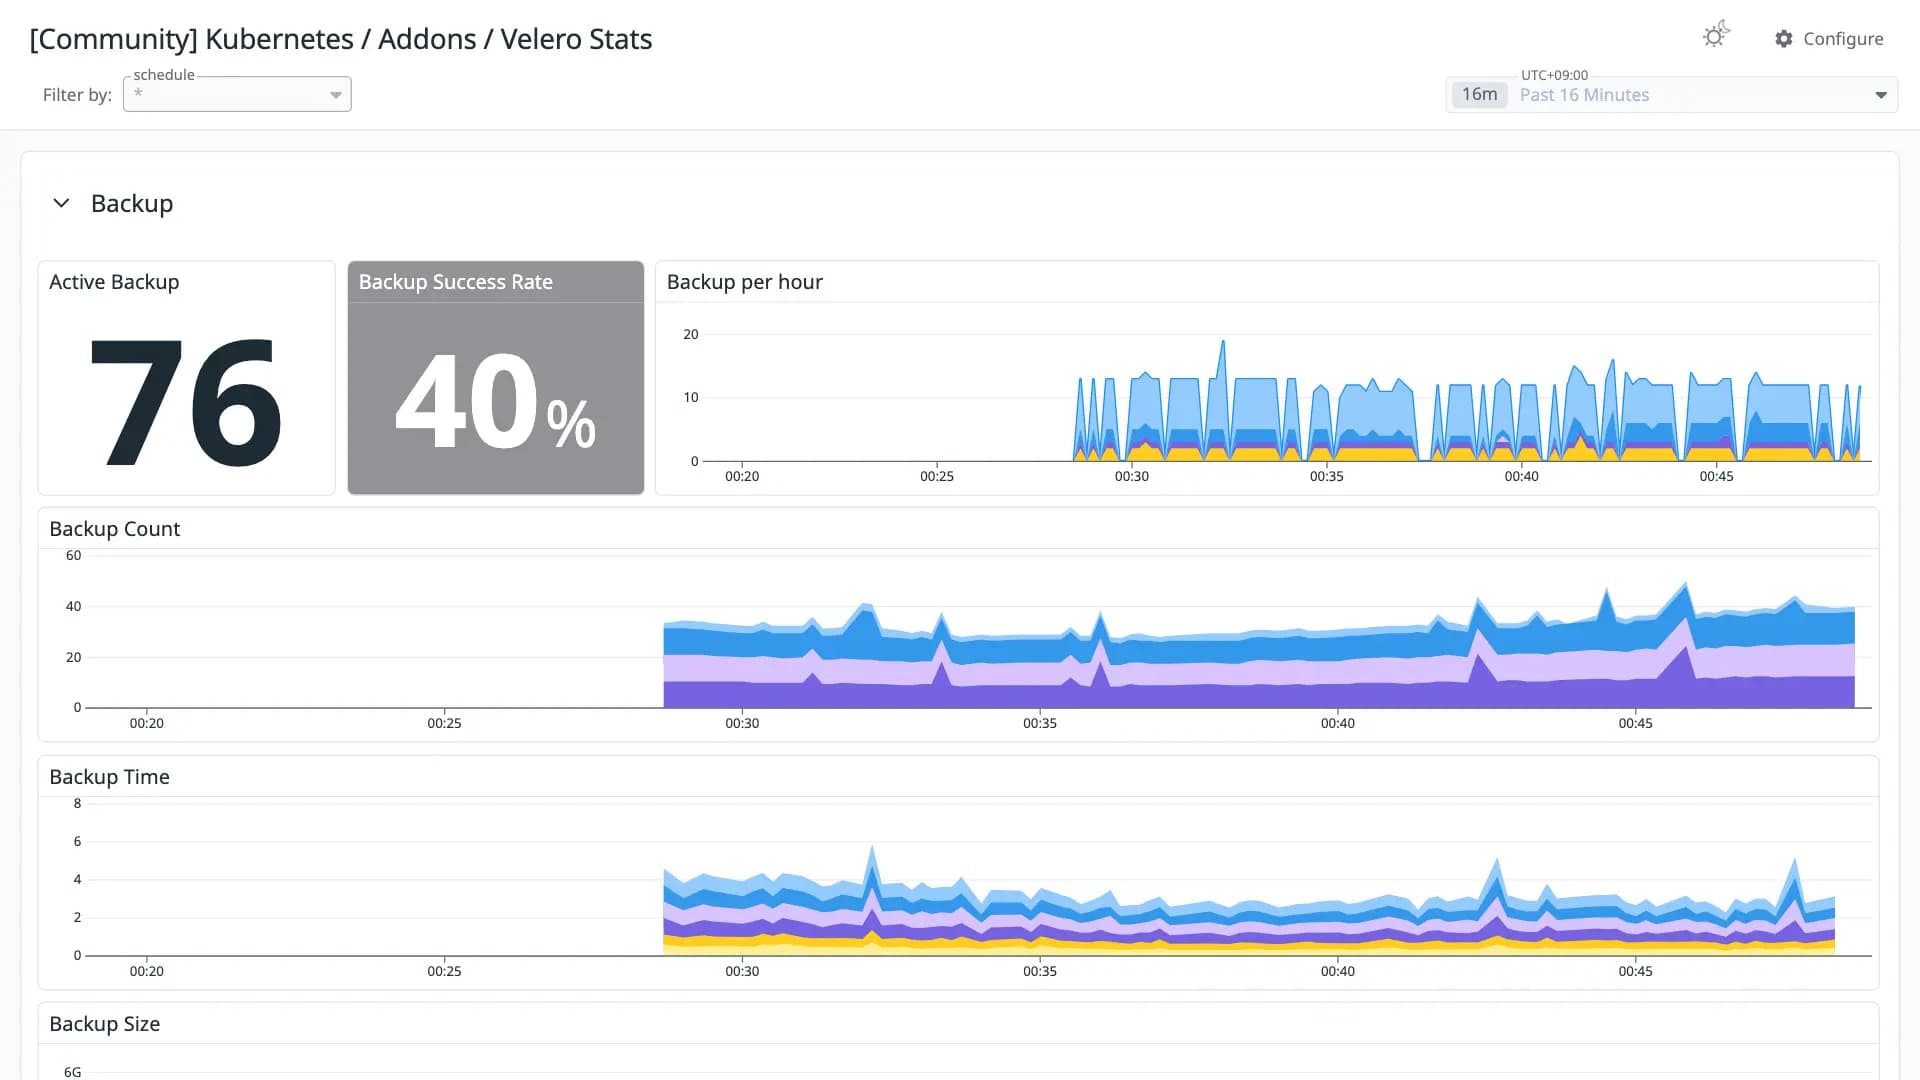Image resolution: width=1920 pixels, height=1080 pixels.
Task: Click the schedule dropdown arrow
Action: point(336,95)
